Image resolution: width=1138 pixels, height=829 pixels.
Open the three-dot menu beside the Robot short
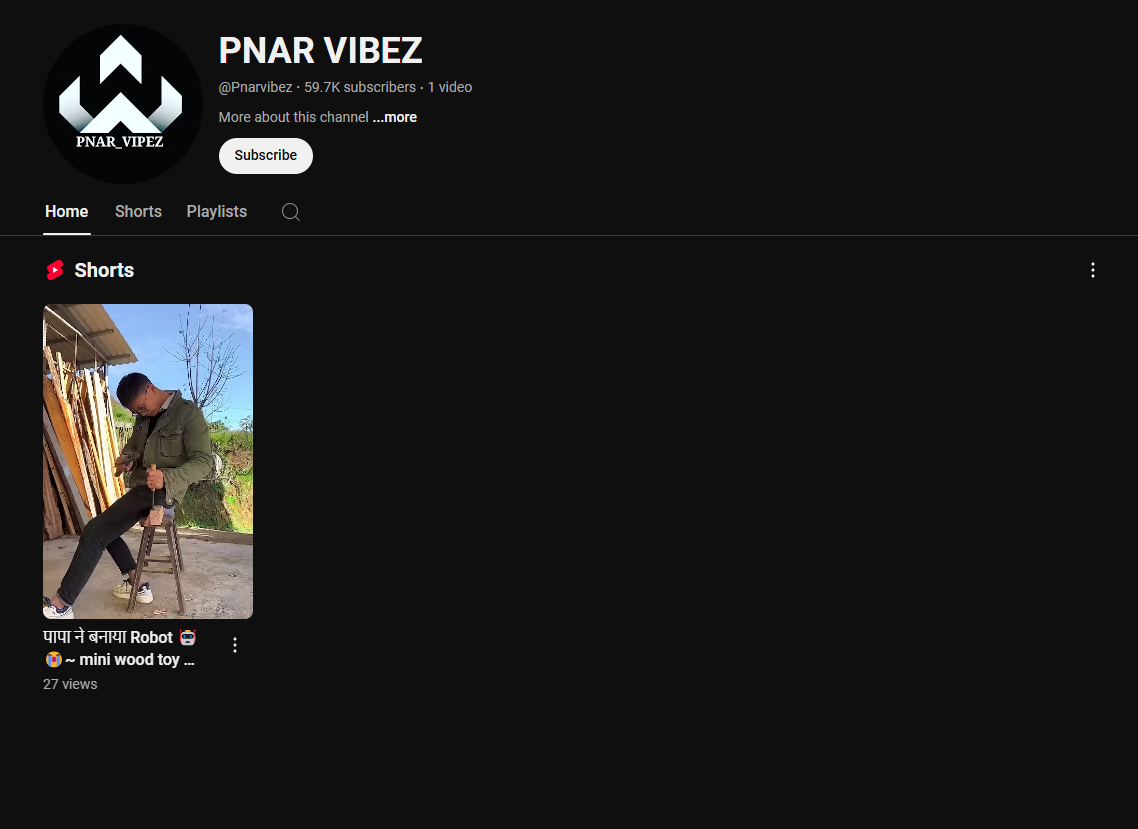[x=234, y=645]
